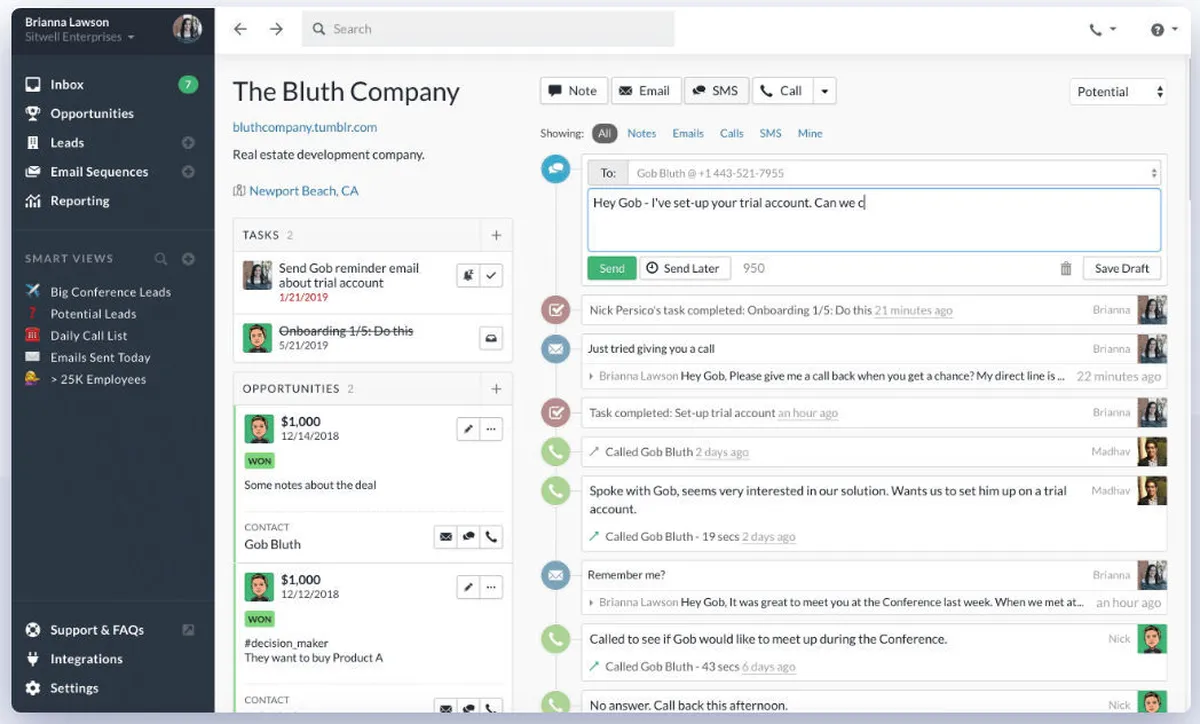Screen dimensions: 1200x724
Task: Send SMS to contact Gob Bluth
Action: [x=468, y=537]
